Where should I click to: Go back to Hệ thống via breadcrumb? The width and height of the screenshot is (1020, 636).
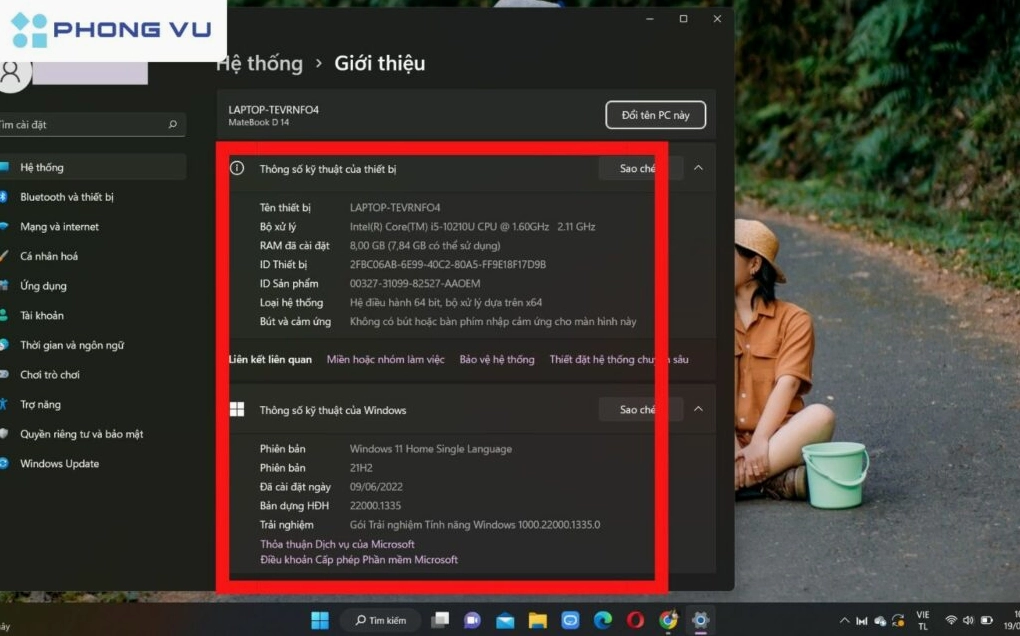pos(258,63)
